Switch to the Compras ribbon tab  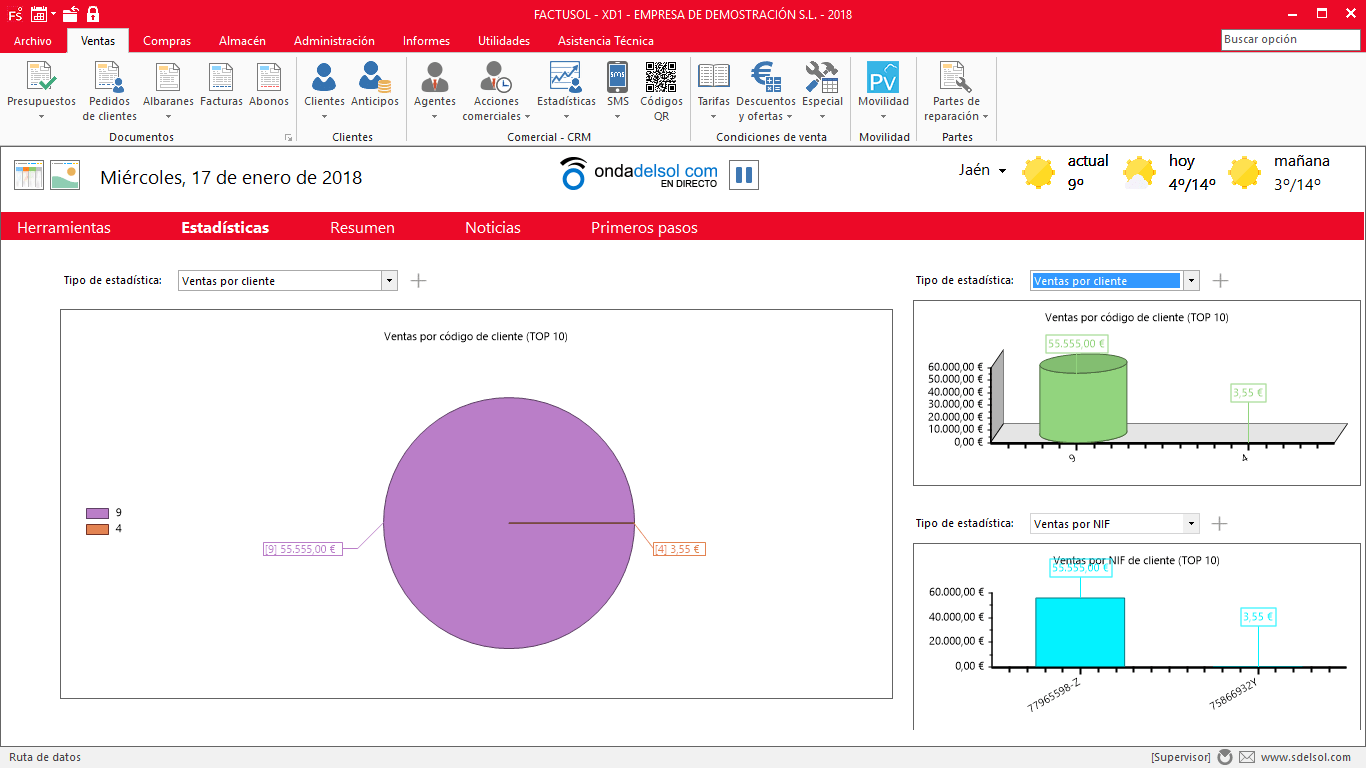coord(167,41)
